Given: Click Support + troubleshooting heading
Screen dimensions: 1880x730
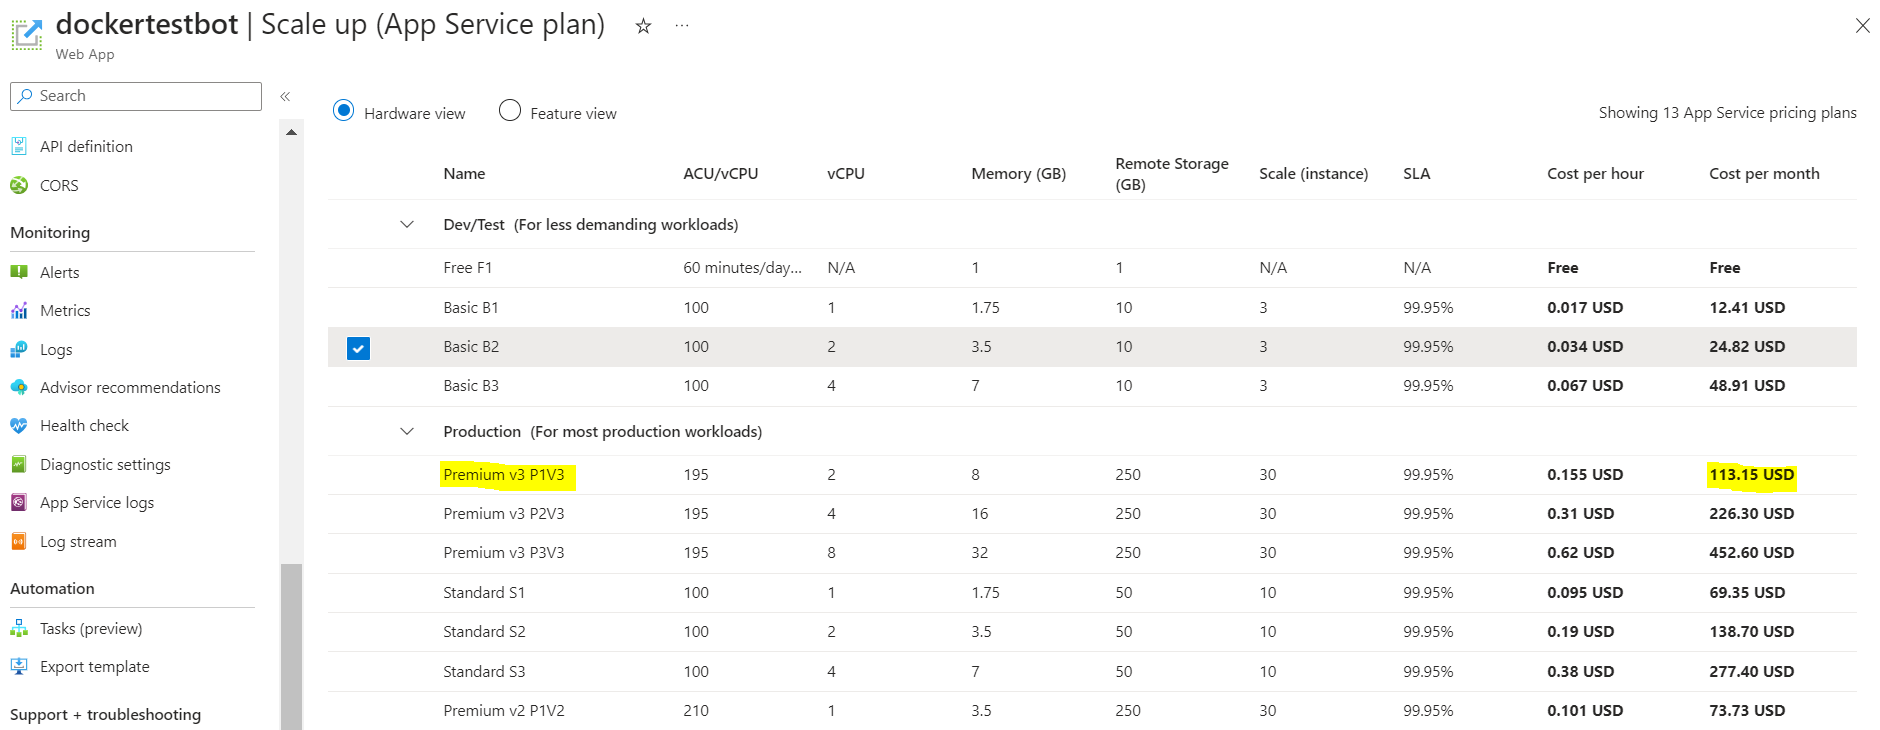Looking at the screenshot, I should (105, 714).
